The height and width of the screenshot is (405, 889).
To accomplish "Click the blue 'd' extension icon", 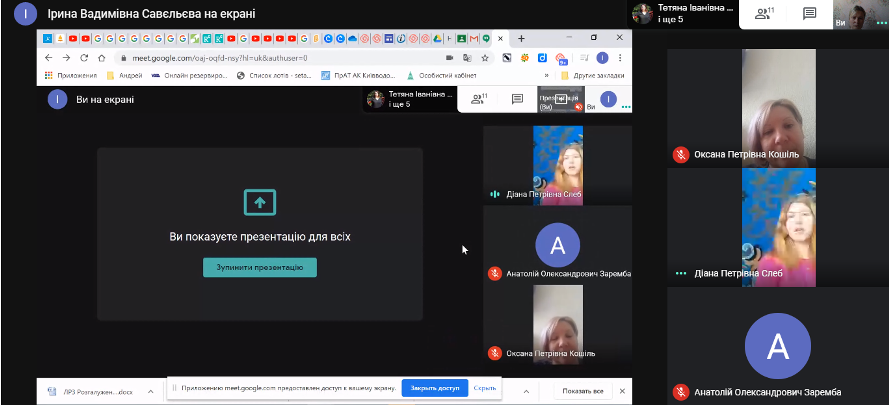I will 542,58.
